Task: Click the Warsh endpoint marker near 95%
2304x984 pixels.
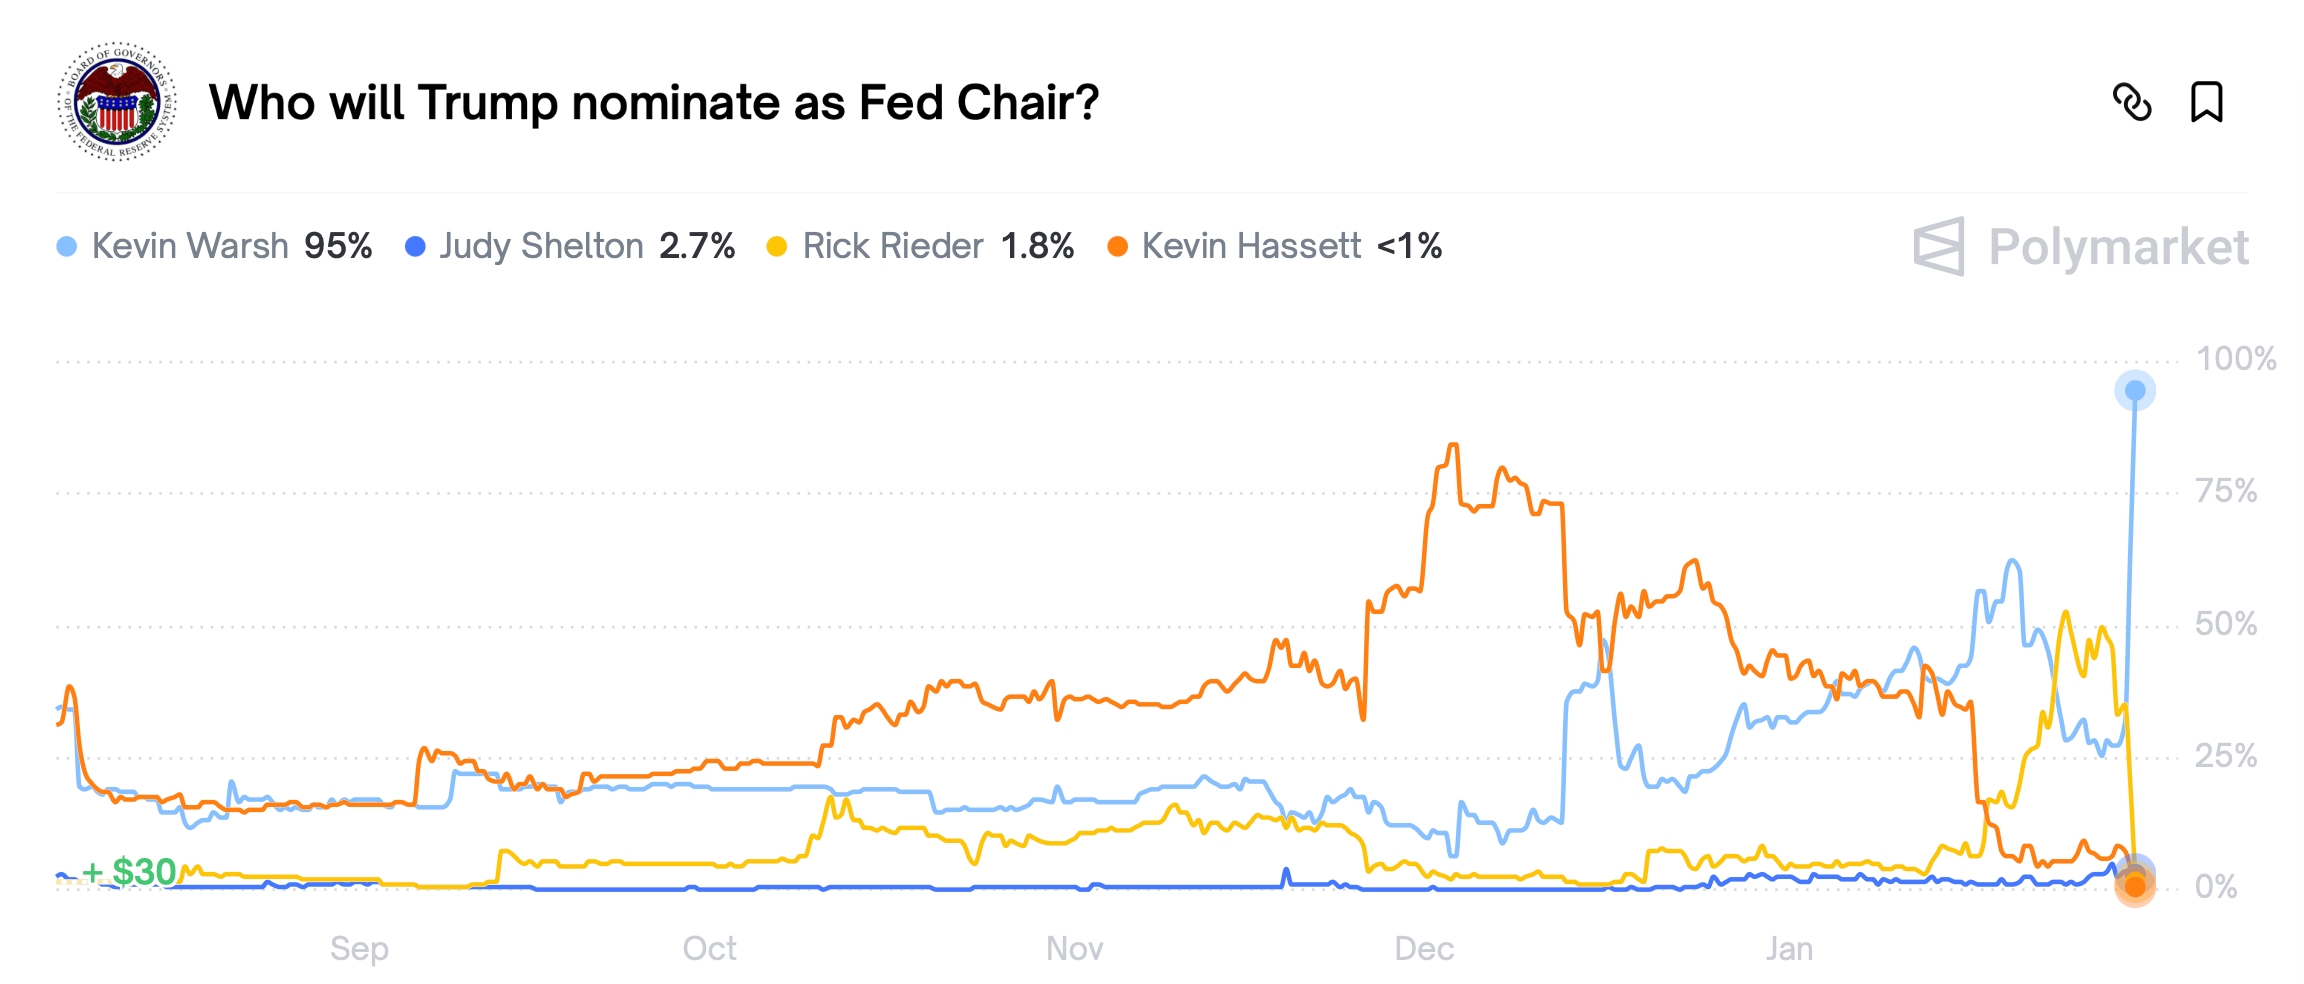Action: pyautogui.click(x=2135, y=390)
